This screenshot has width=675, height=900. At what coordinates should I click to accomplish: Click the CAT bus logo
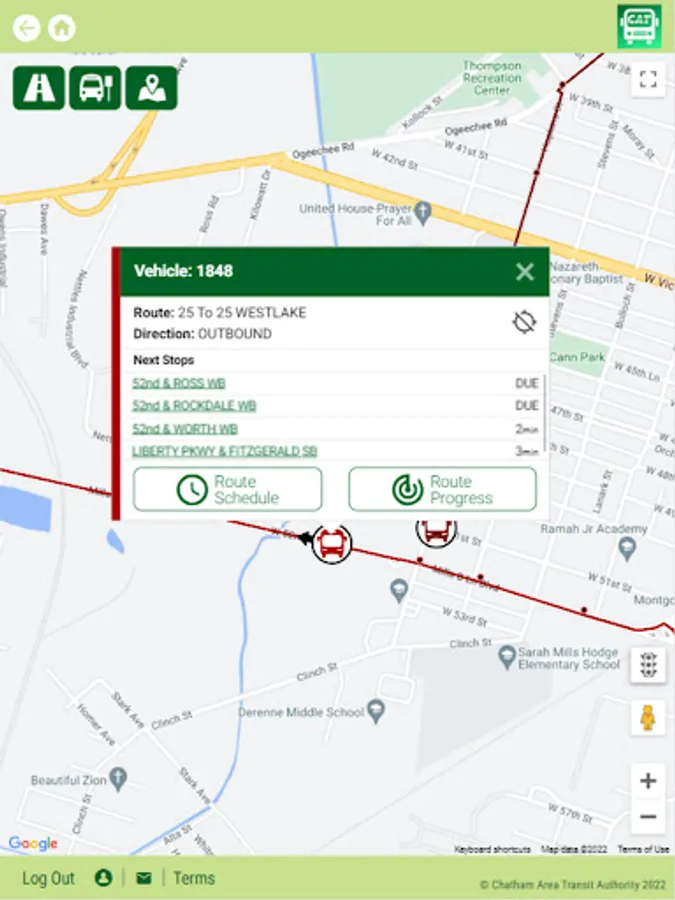click(639, 26)
